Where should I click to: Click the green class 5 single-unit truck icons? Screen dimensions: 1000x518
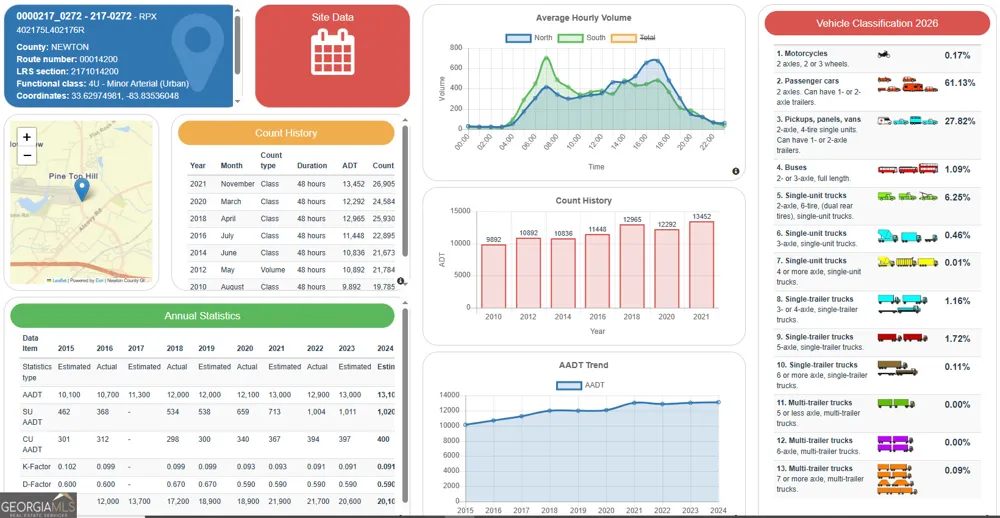(x=907, y=196)
